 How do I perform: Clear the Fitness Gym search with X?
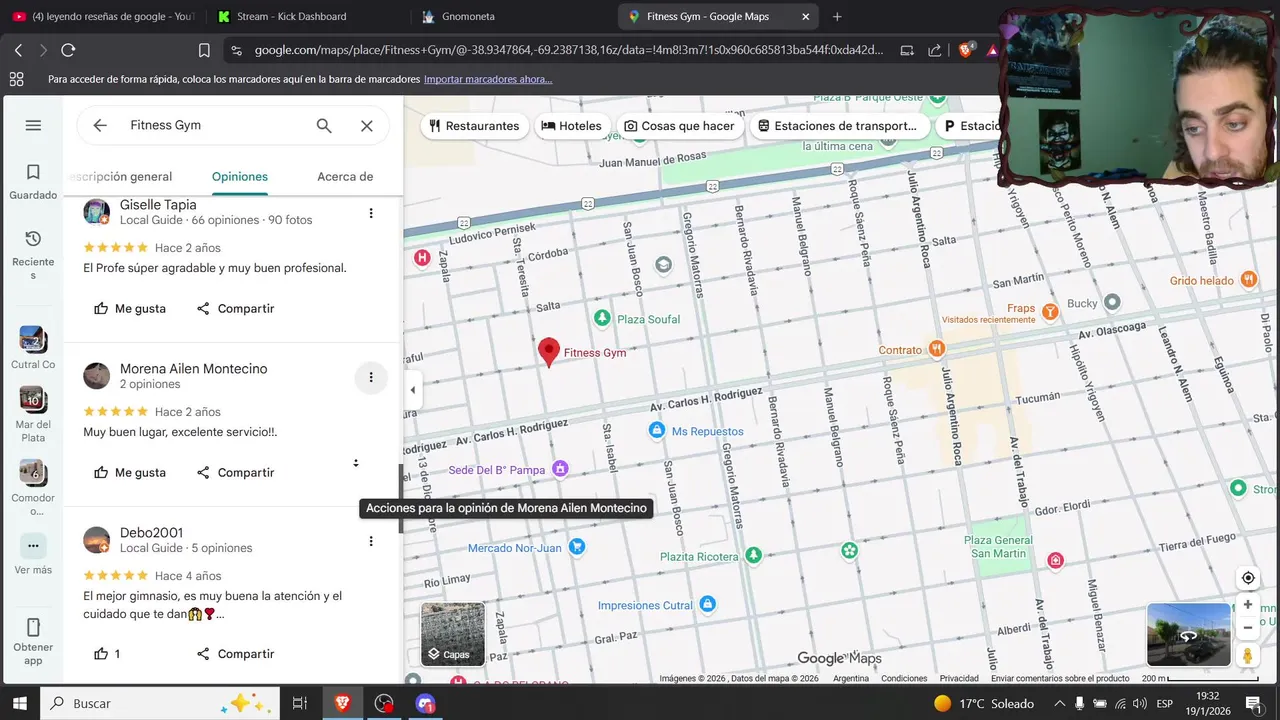click(x=367, y=125)
